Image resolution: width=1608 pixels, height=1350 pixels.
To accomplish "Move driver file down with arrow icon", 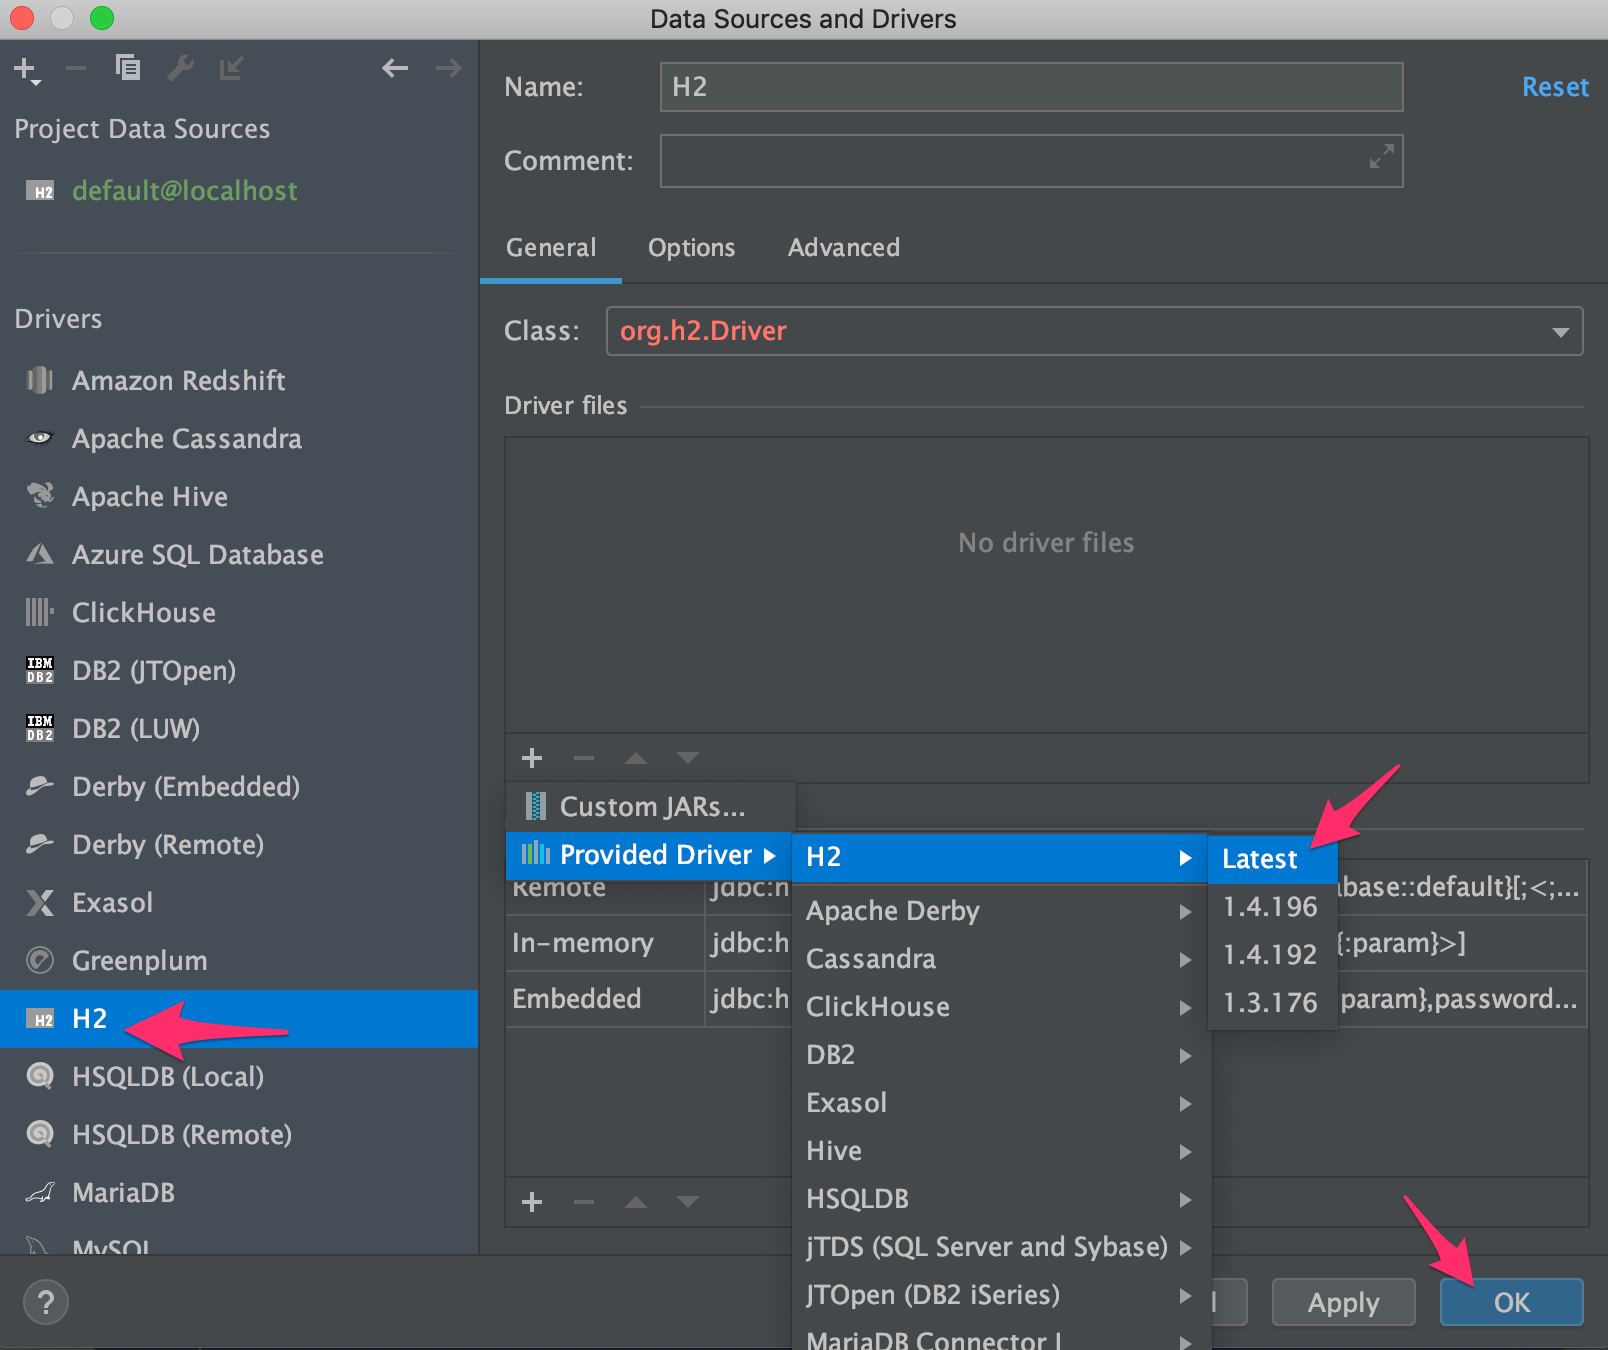I will click(x=688, y=758).
